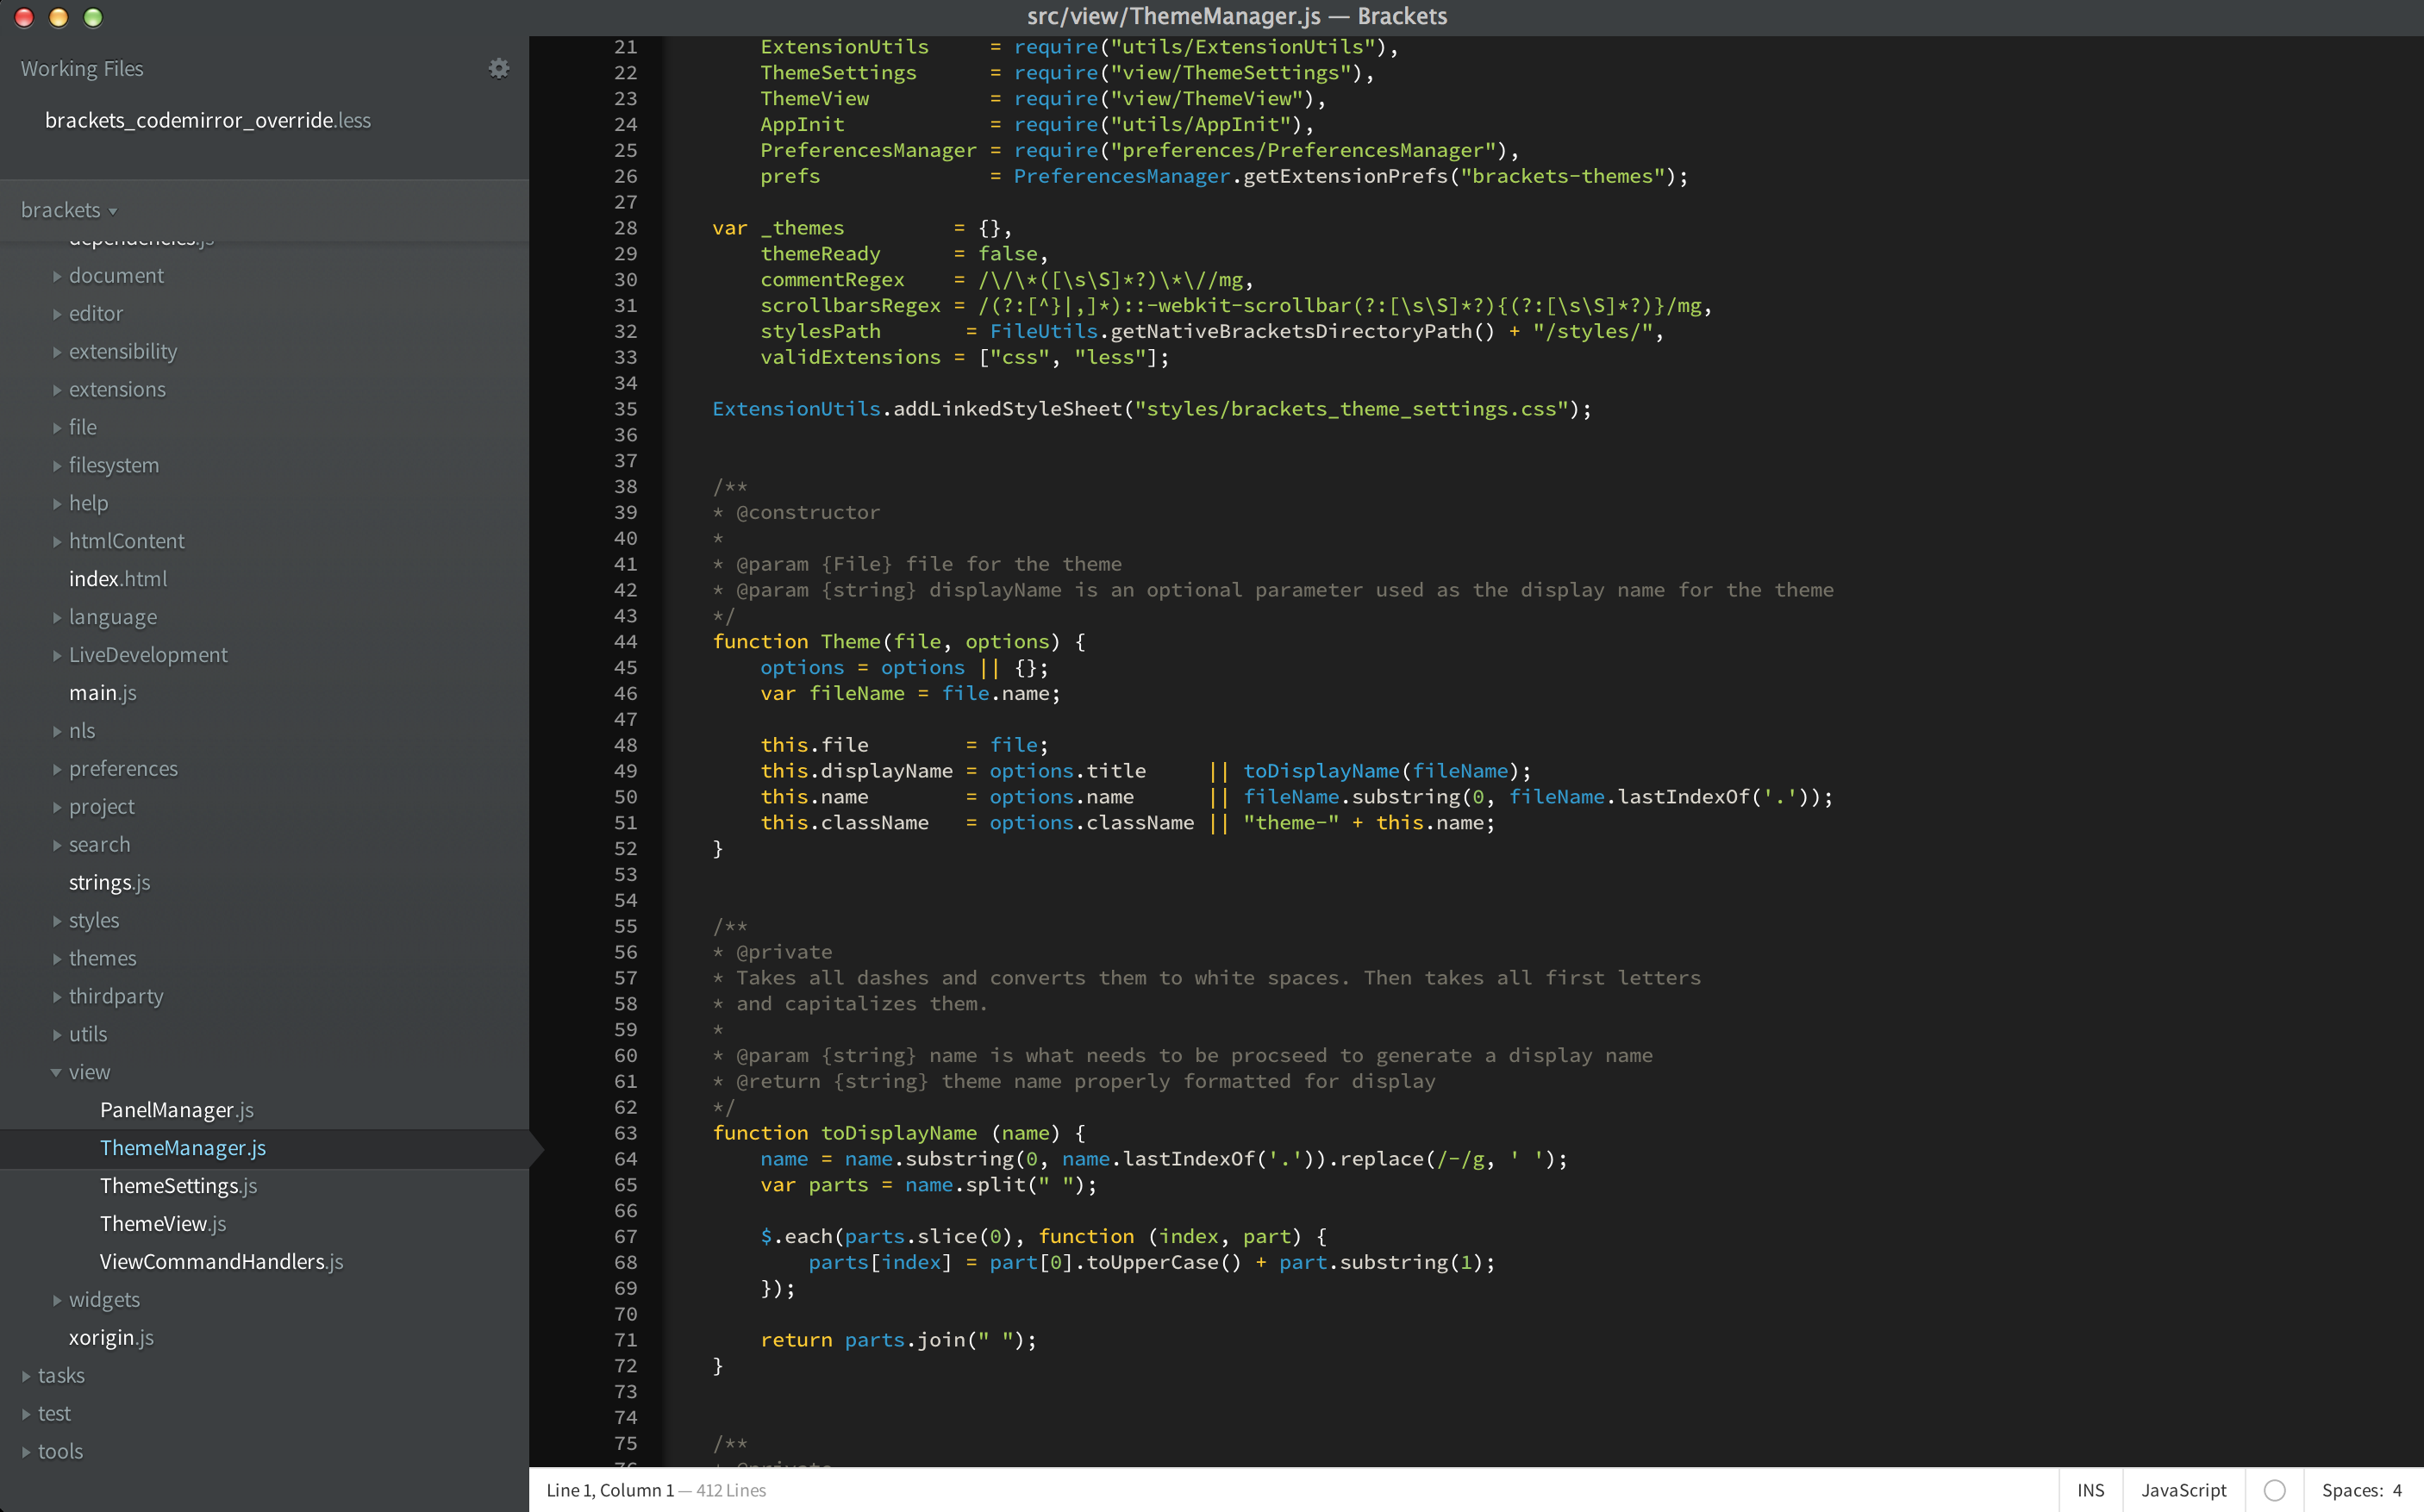
Task: Open the JavaScript language mode selector
Action: pos(2183,1490)
